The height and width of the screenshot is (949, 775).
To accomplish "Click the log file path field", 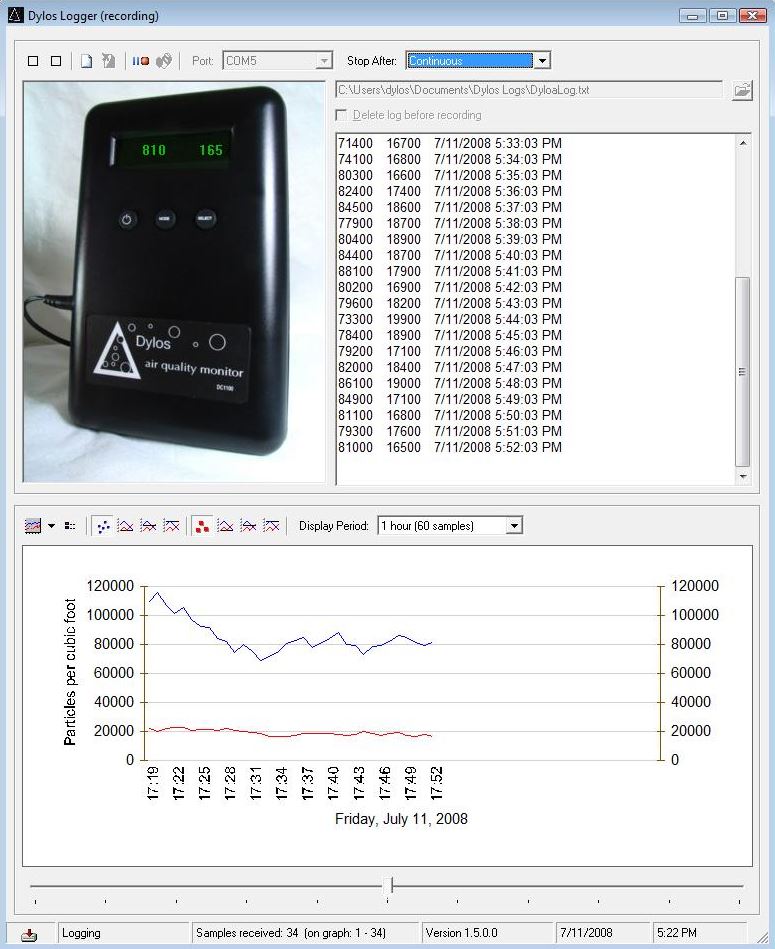I will pyautogui.click(x=529, y=90).
